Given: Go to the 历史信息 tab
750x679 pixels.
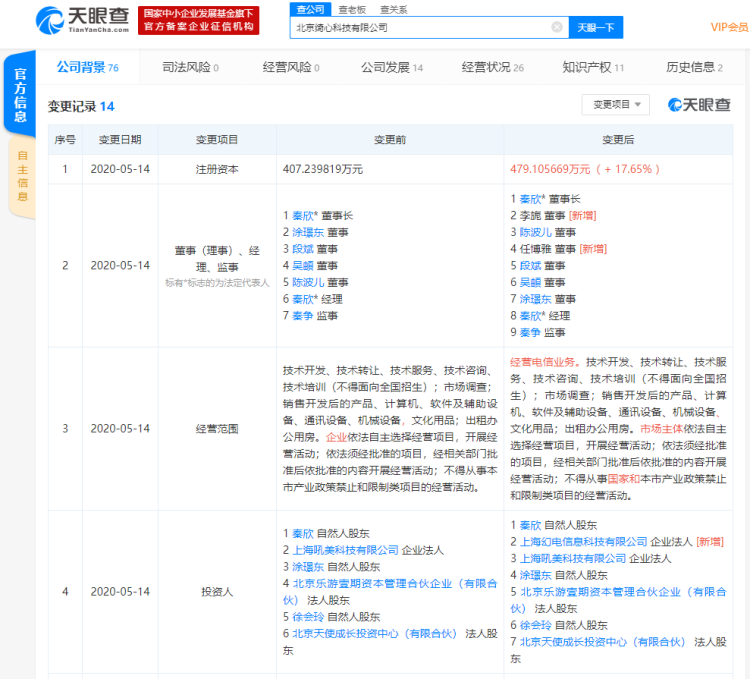Looking at the screenshot, I should pyautogui.click(x=694, y=68).
